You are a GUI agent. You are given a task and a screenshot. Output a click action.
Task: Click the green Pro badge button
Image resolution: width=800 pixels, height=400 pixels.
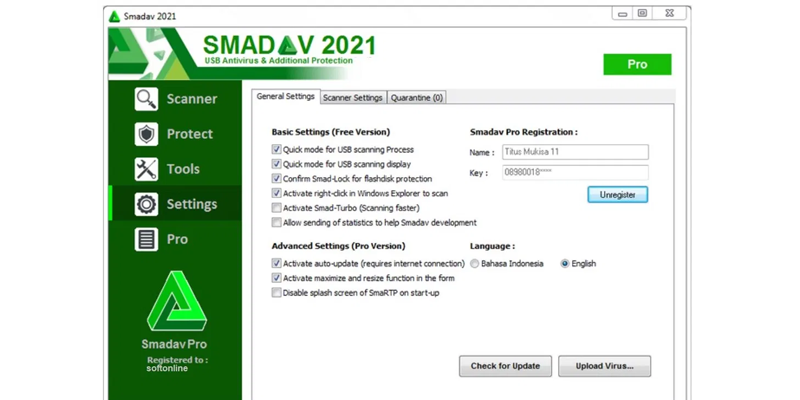click(x=637, y=64)
